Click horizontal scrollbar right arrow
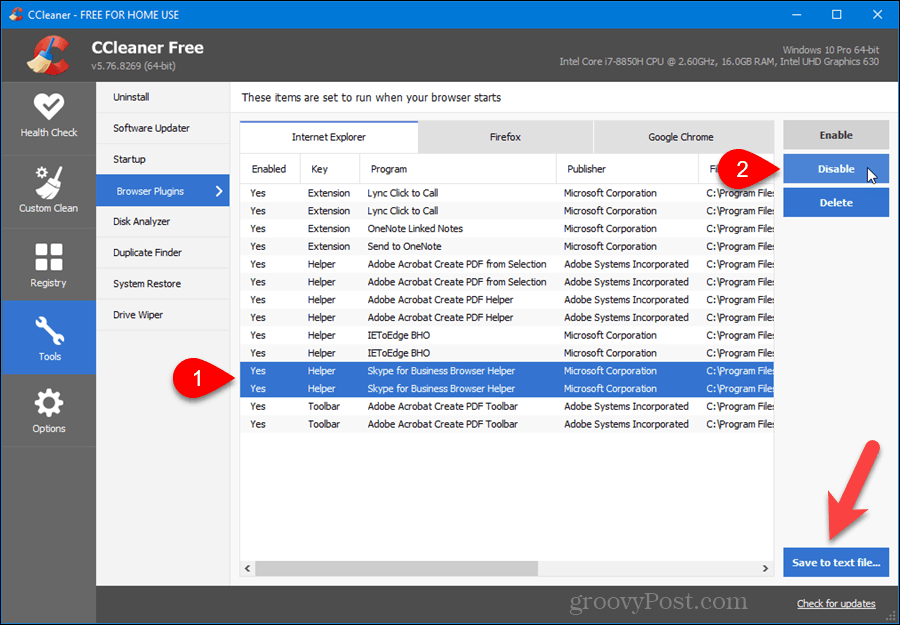The width and height of the screenshot is (900, 625). click(x=765, y=569)
